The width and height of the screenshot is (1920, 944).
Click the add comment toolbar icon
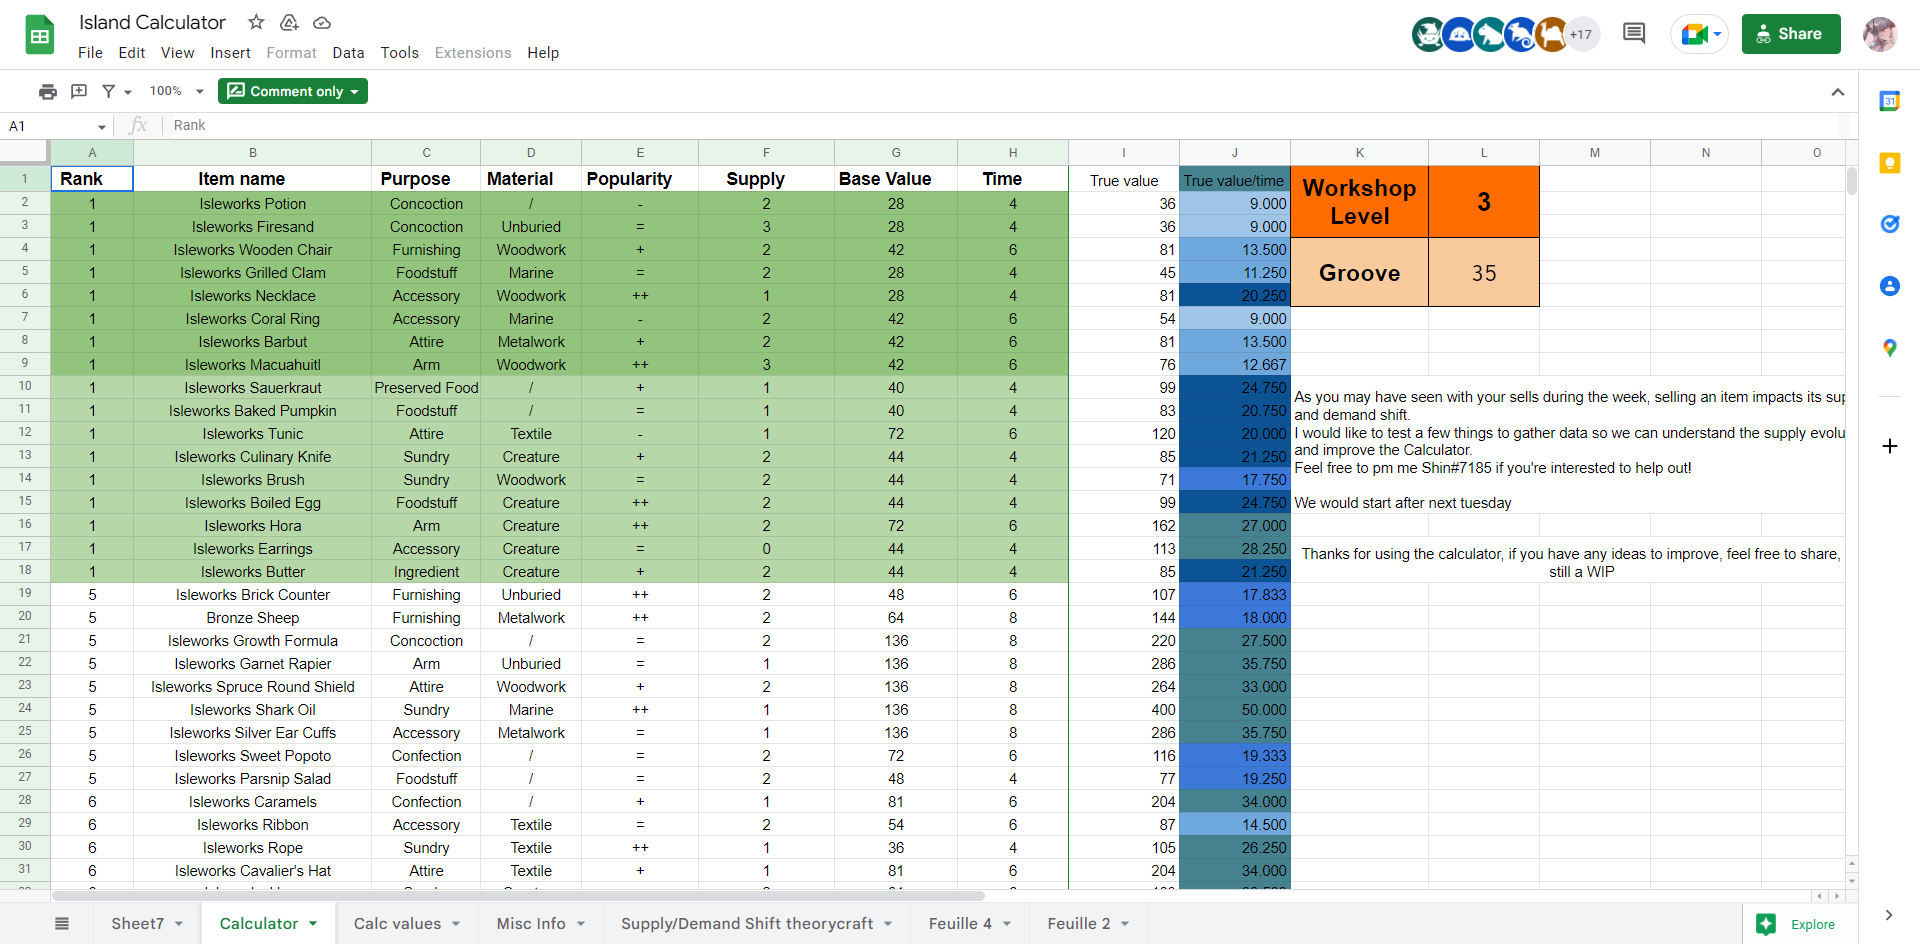(79, 91)
